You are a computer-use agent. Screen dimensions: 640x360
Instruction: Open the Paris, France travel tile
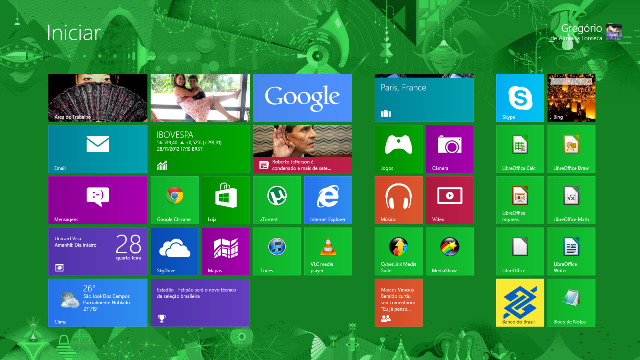click(424, 98)
